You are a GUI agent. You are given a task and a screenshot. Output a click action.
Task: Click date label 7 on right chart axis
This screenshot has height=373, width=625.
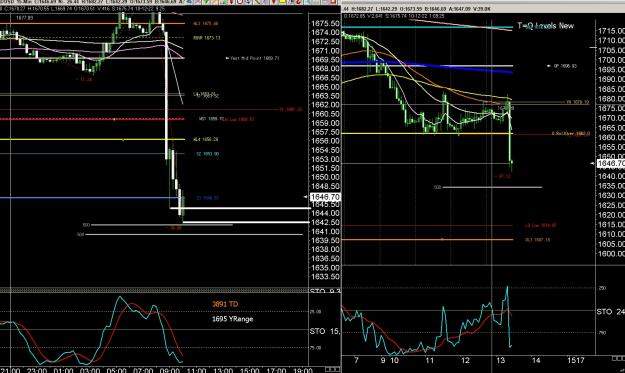tap(356, 360)
